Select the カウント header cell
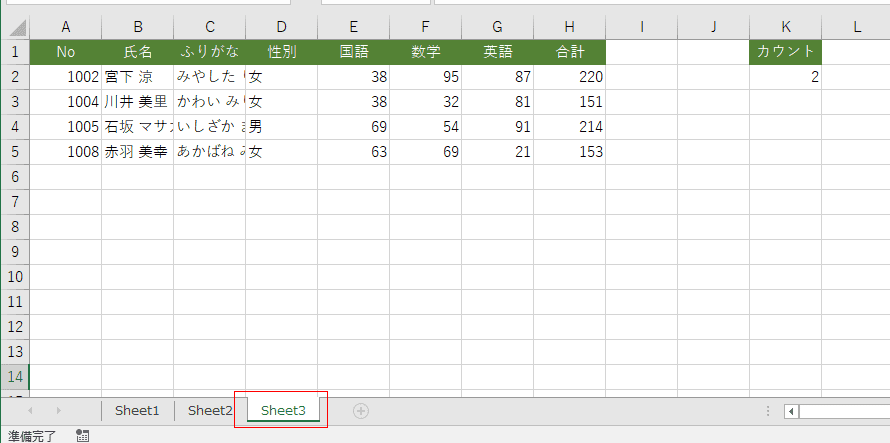Screen dimensions: 890x443 pyautogui.click(x=786, y=52)
